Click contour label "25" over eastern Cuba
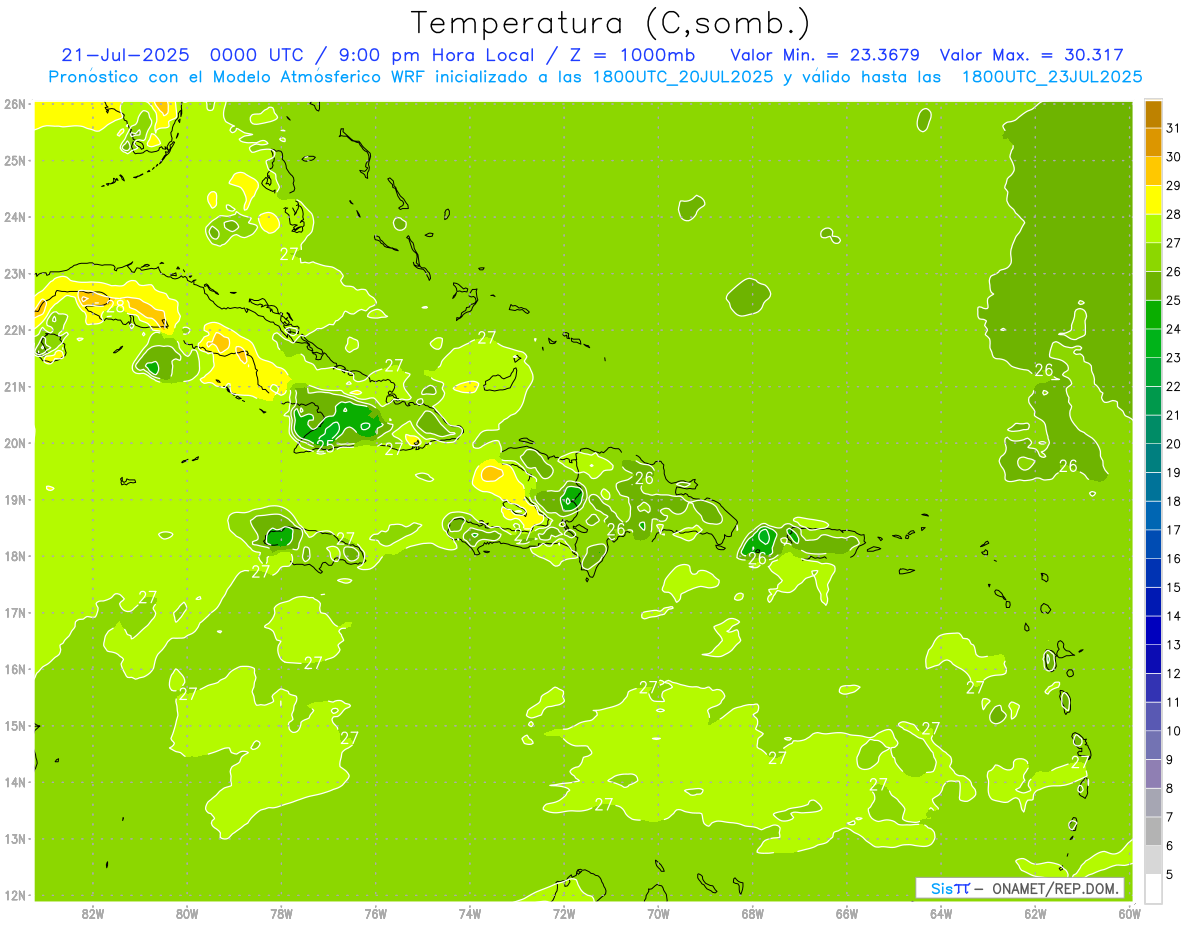Image resolution: width=1200 pixels, height=927 pixels. (x=325, y=446)
